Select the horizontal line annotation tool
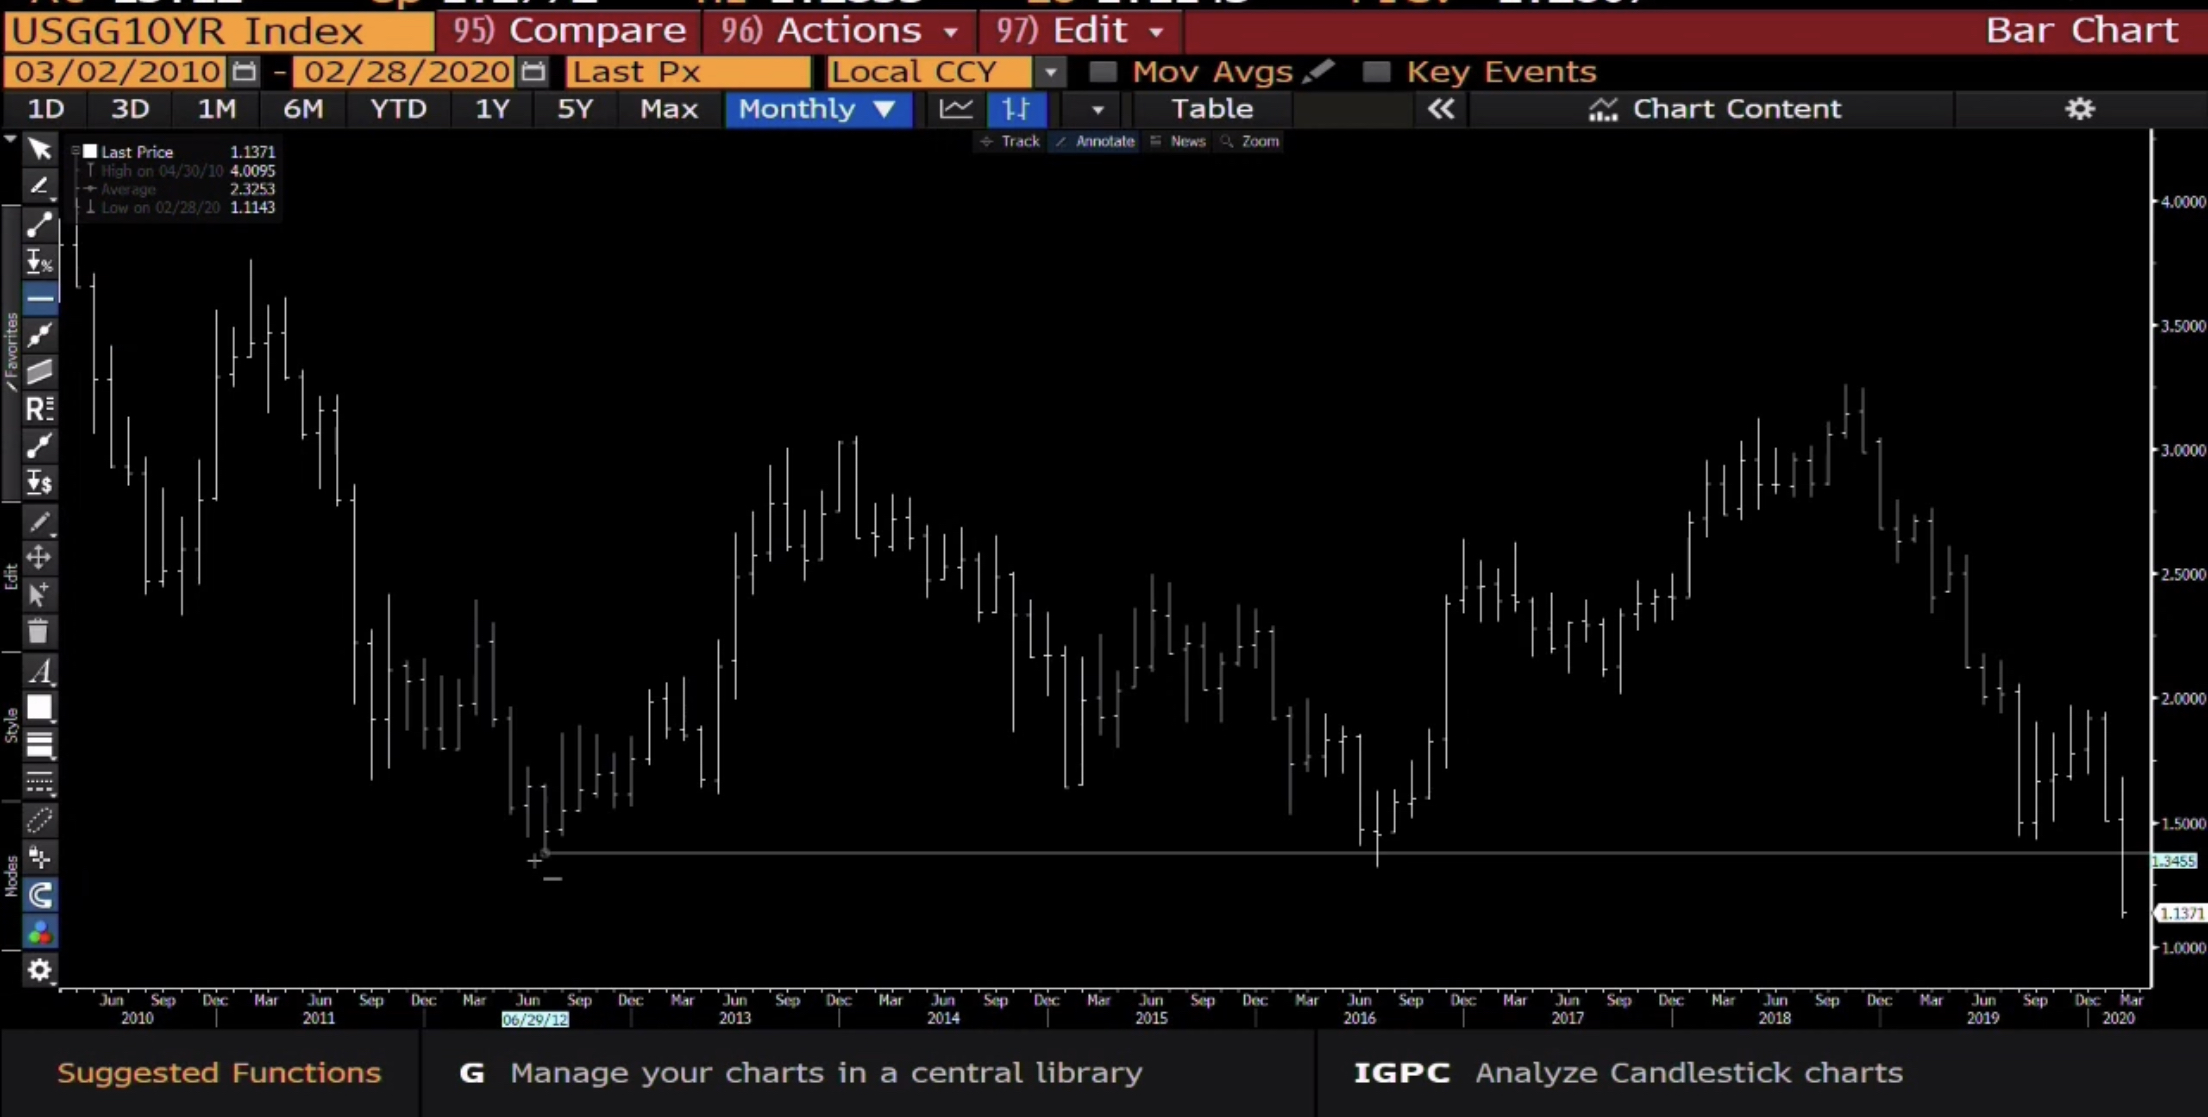 click(40, 298)
